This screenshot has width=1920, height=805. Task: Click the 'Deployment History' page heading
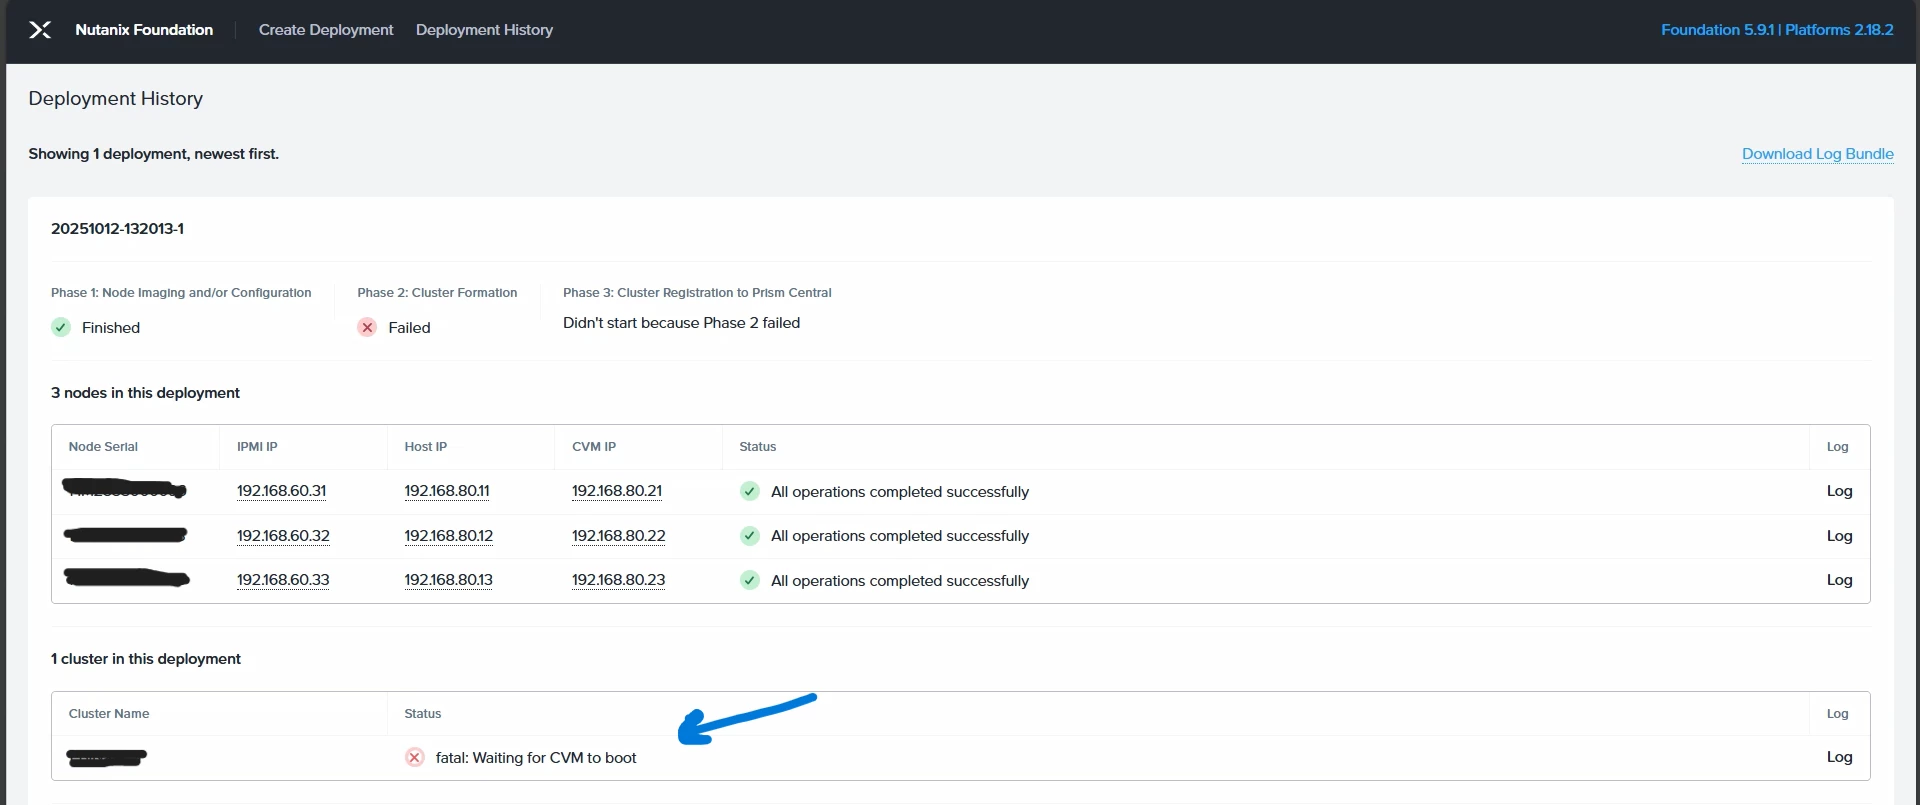(115, 98)
